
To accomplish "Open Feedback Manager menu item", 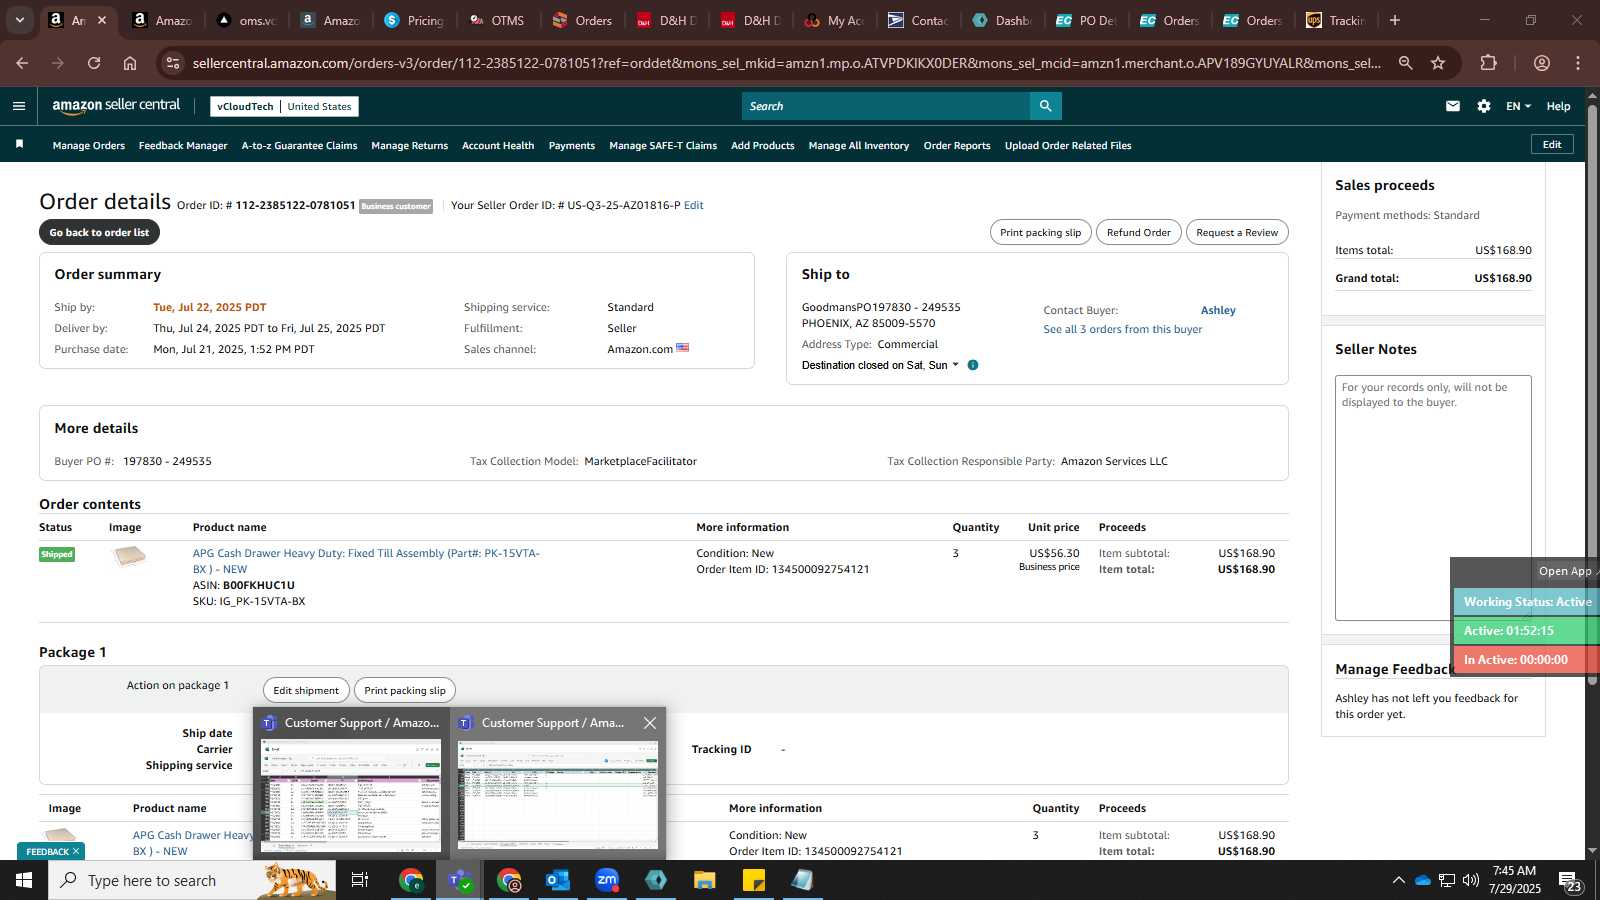I will [183, 145].
